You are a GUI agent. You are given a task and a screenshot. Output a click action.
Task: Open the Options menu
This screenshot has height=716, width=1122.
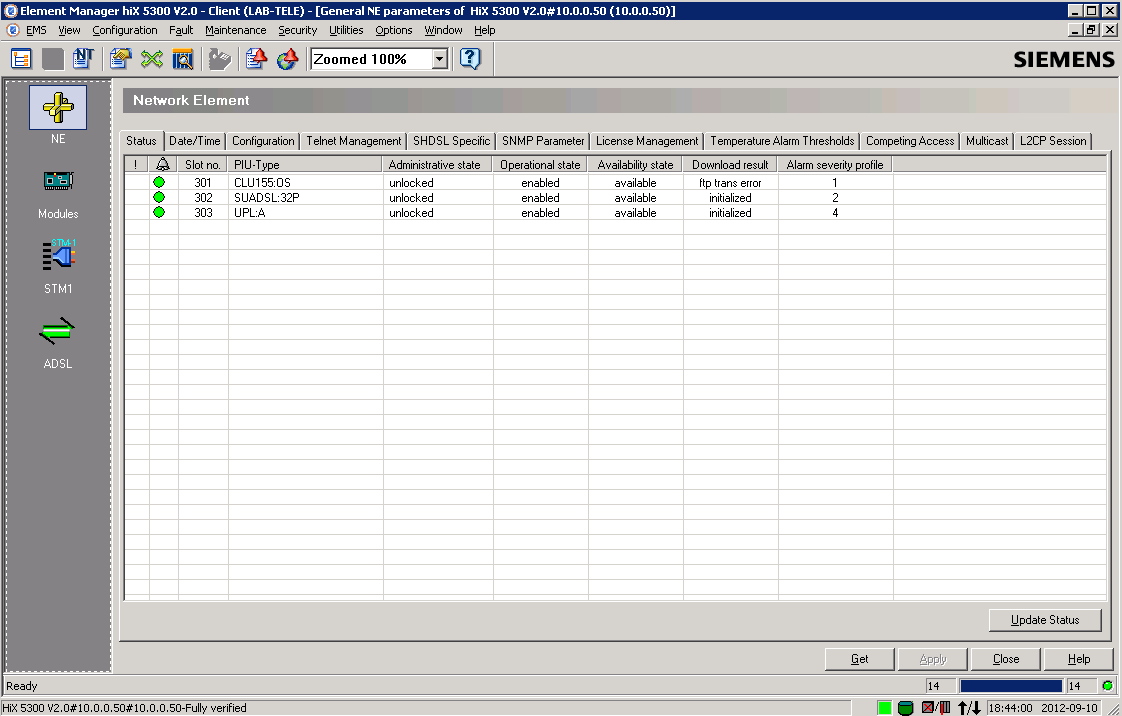(394, 30)
